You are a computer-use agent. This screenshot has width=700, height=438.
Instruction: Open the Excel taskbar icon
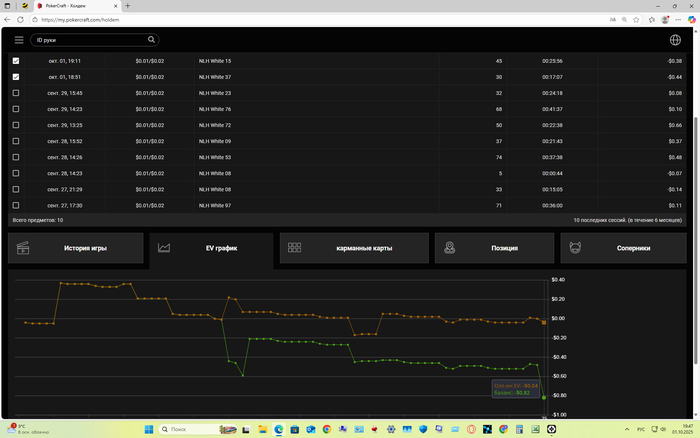tap(535, 429)
